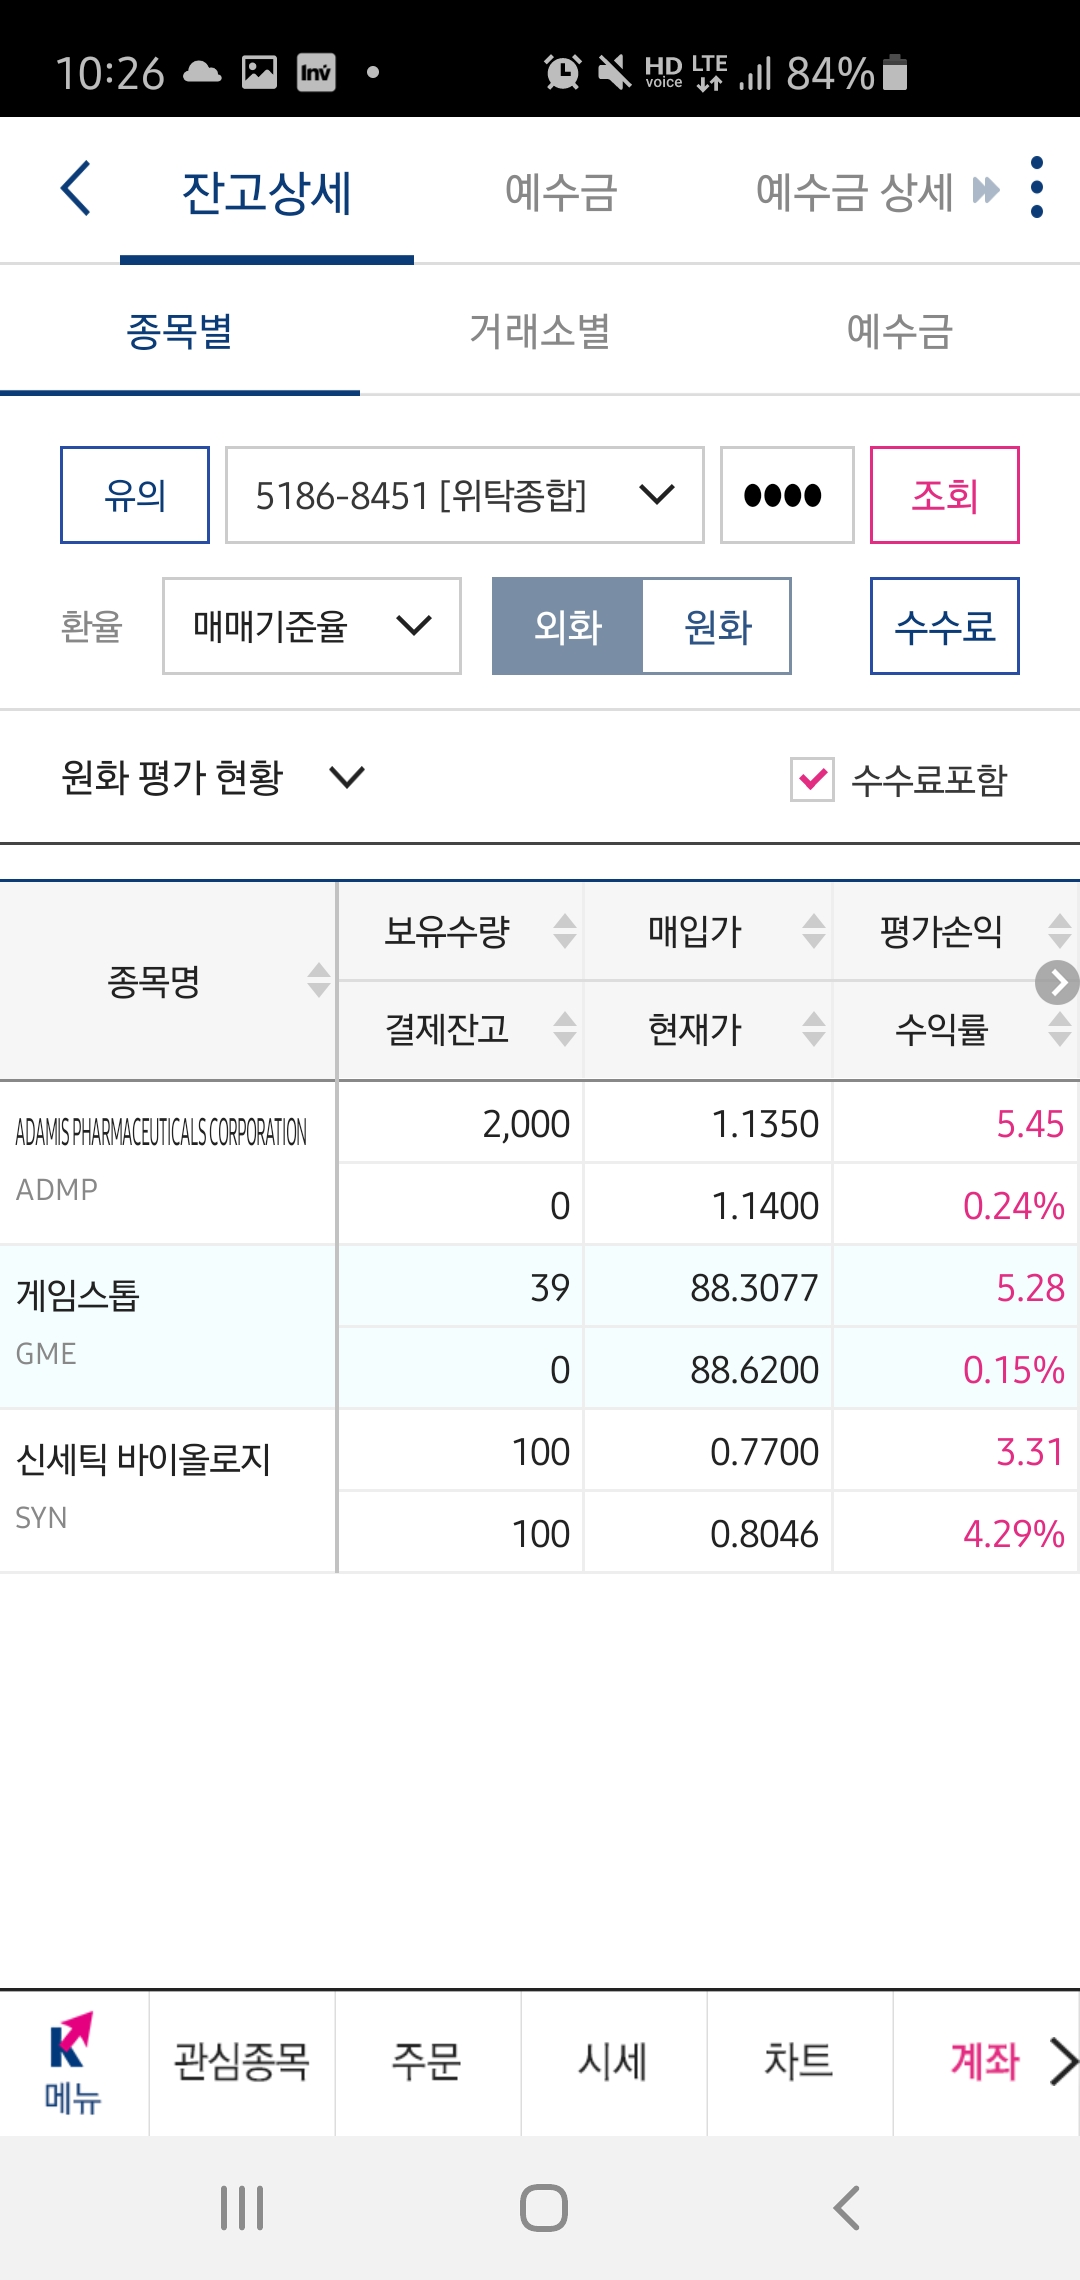Tap SYN purchase price 0.7700
Screen dimensions: 1080x2280
pos(765,1452)
